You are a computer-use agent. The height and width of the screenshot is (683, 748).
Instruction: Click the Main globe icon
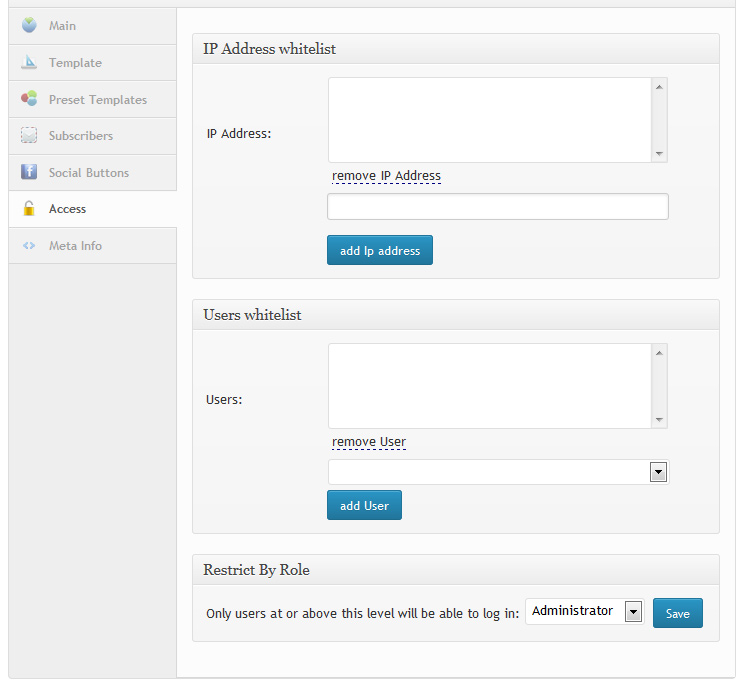tap(29, 25)
